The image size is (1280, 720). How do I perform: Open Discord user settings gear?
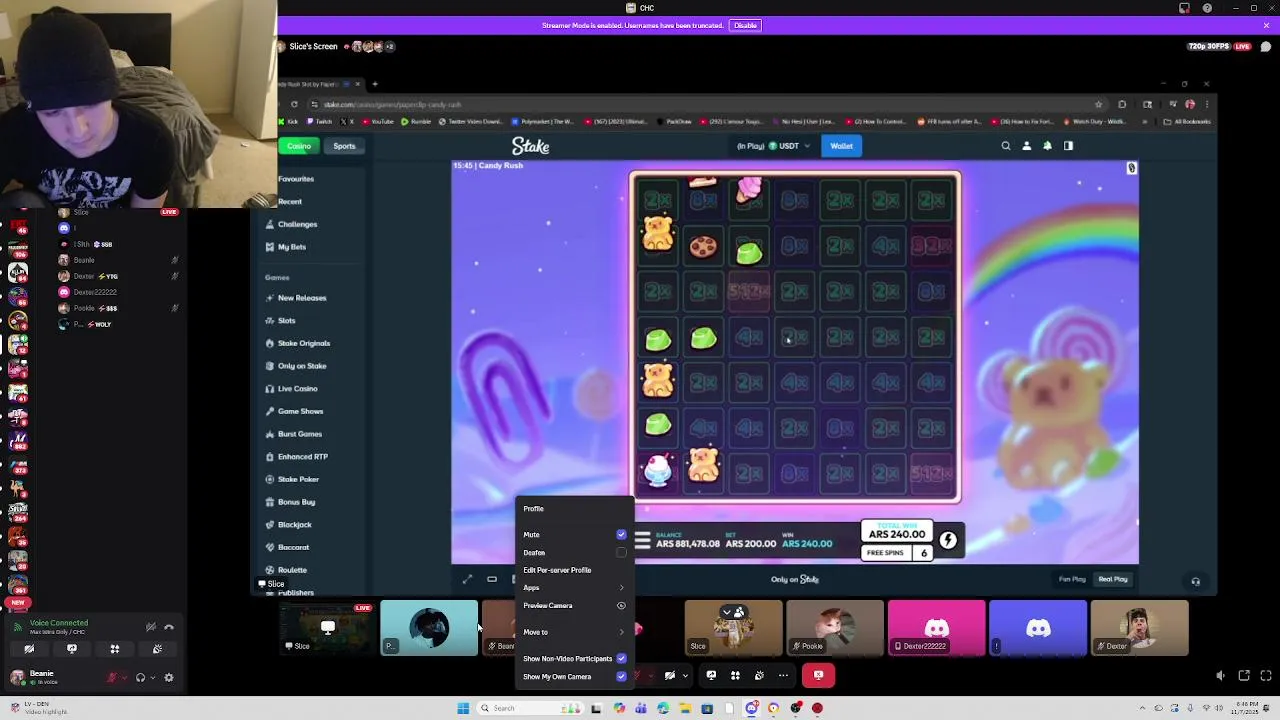point(169,677)
